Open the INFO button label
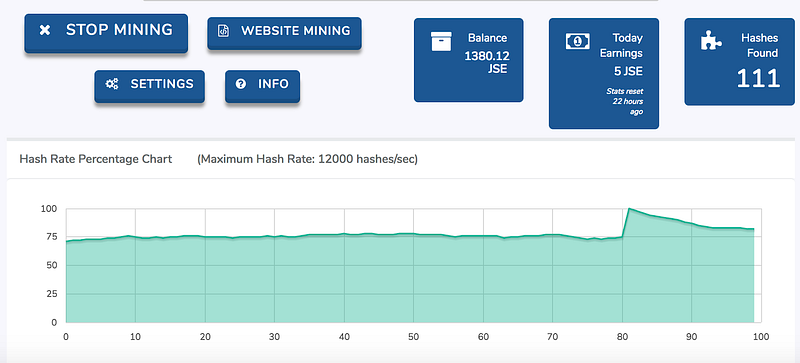 pyautogui.click(x=273, y=84)
